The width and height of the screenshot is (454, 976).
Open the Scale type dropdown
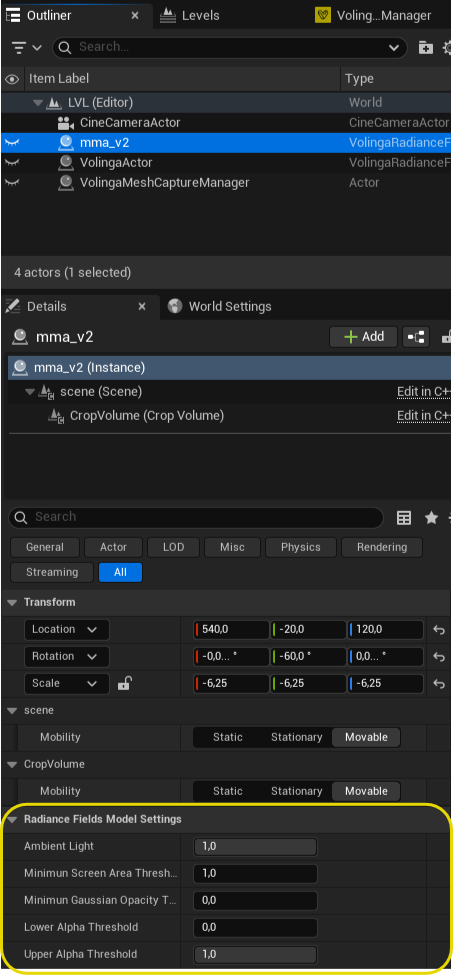click(x=67, y=683)
